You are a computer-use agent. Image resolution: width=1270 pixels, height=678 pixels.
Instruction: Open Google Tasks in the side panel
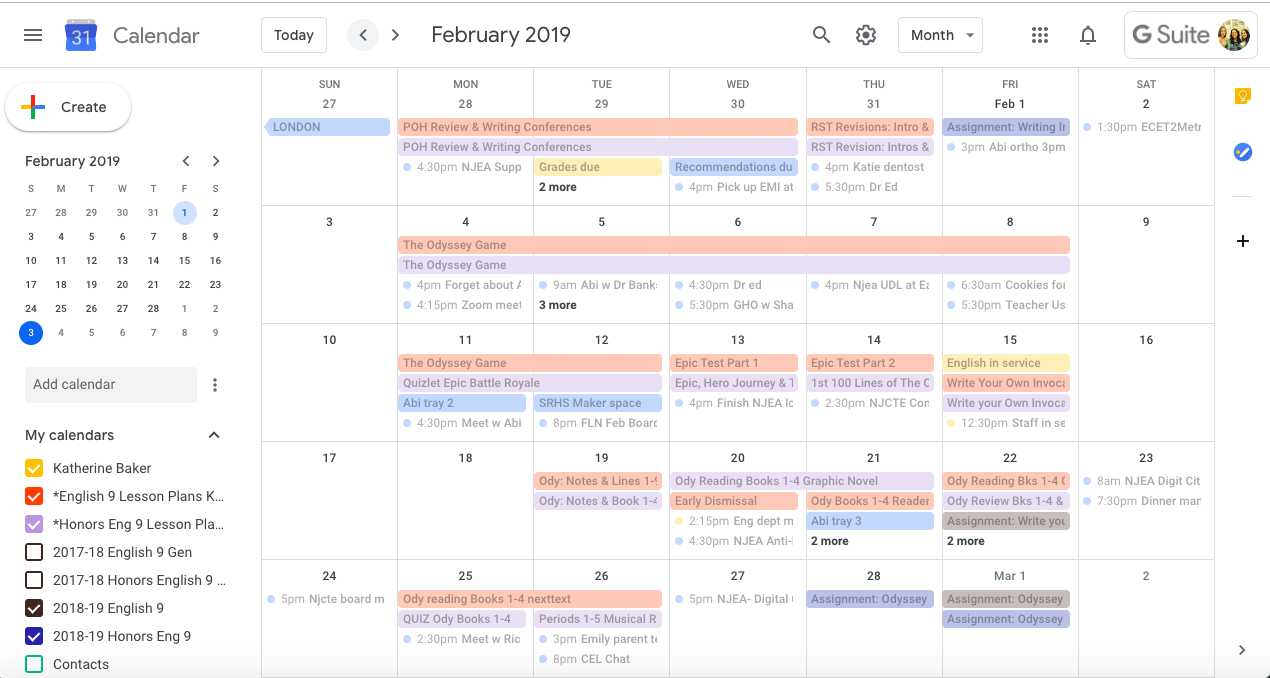(1243, 152)
